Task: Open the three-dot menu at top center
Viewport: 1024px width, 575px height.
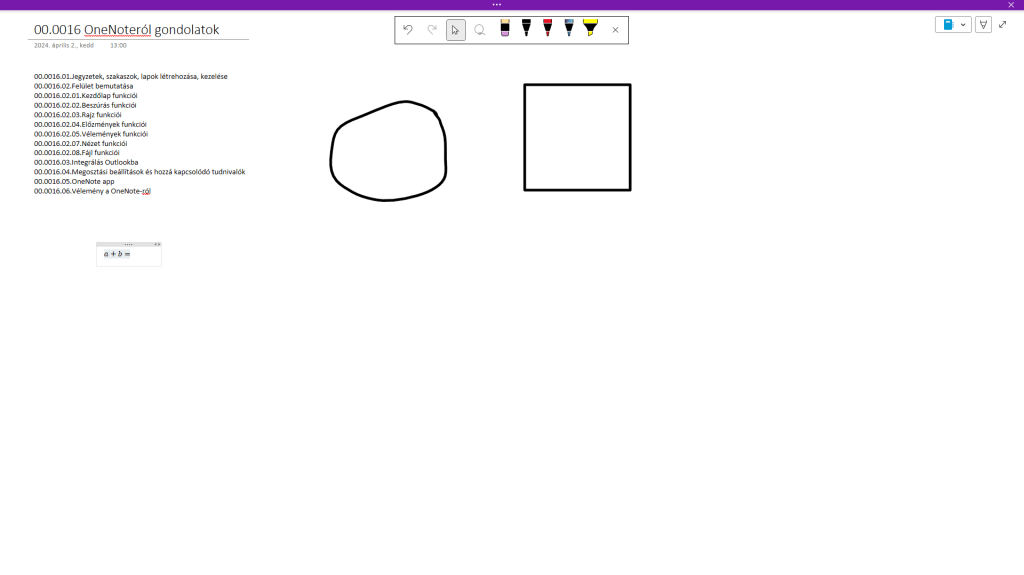Action: point(497,4)
